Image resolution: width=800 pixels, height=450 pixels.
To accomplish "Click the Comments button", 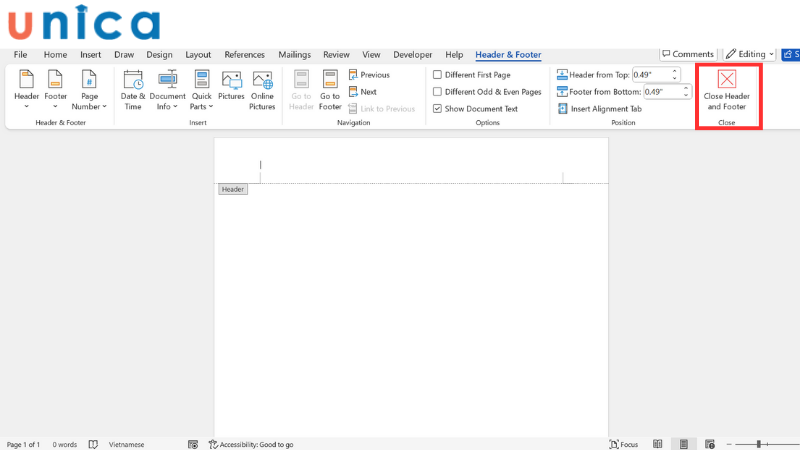I will coord(687,54).
